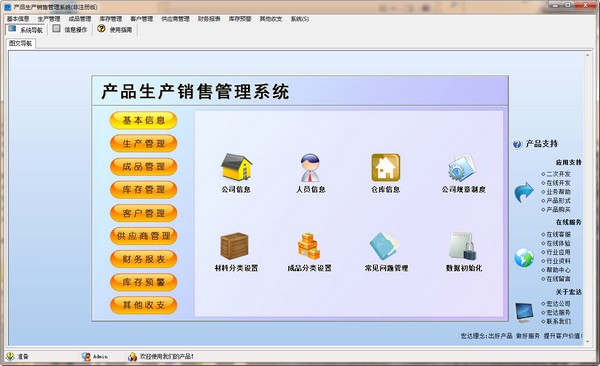Click the orange 生产管理 button
Image resolution: width=600 pixels, height=366 pixels.
[143, 144]
